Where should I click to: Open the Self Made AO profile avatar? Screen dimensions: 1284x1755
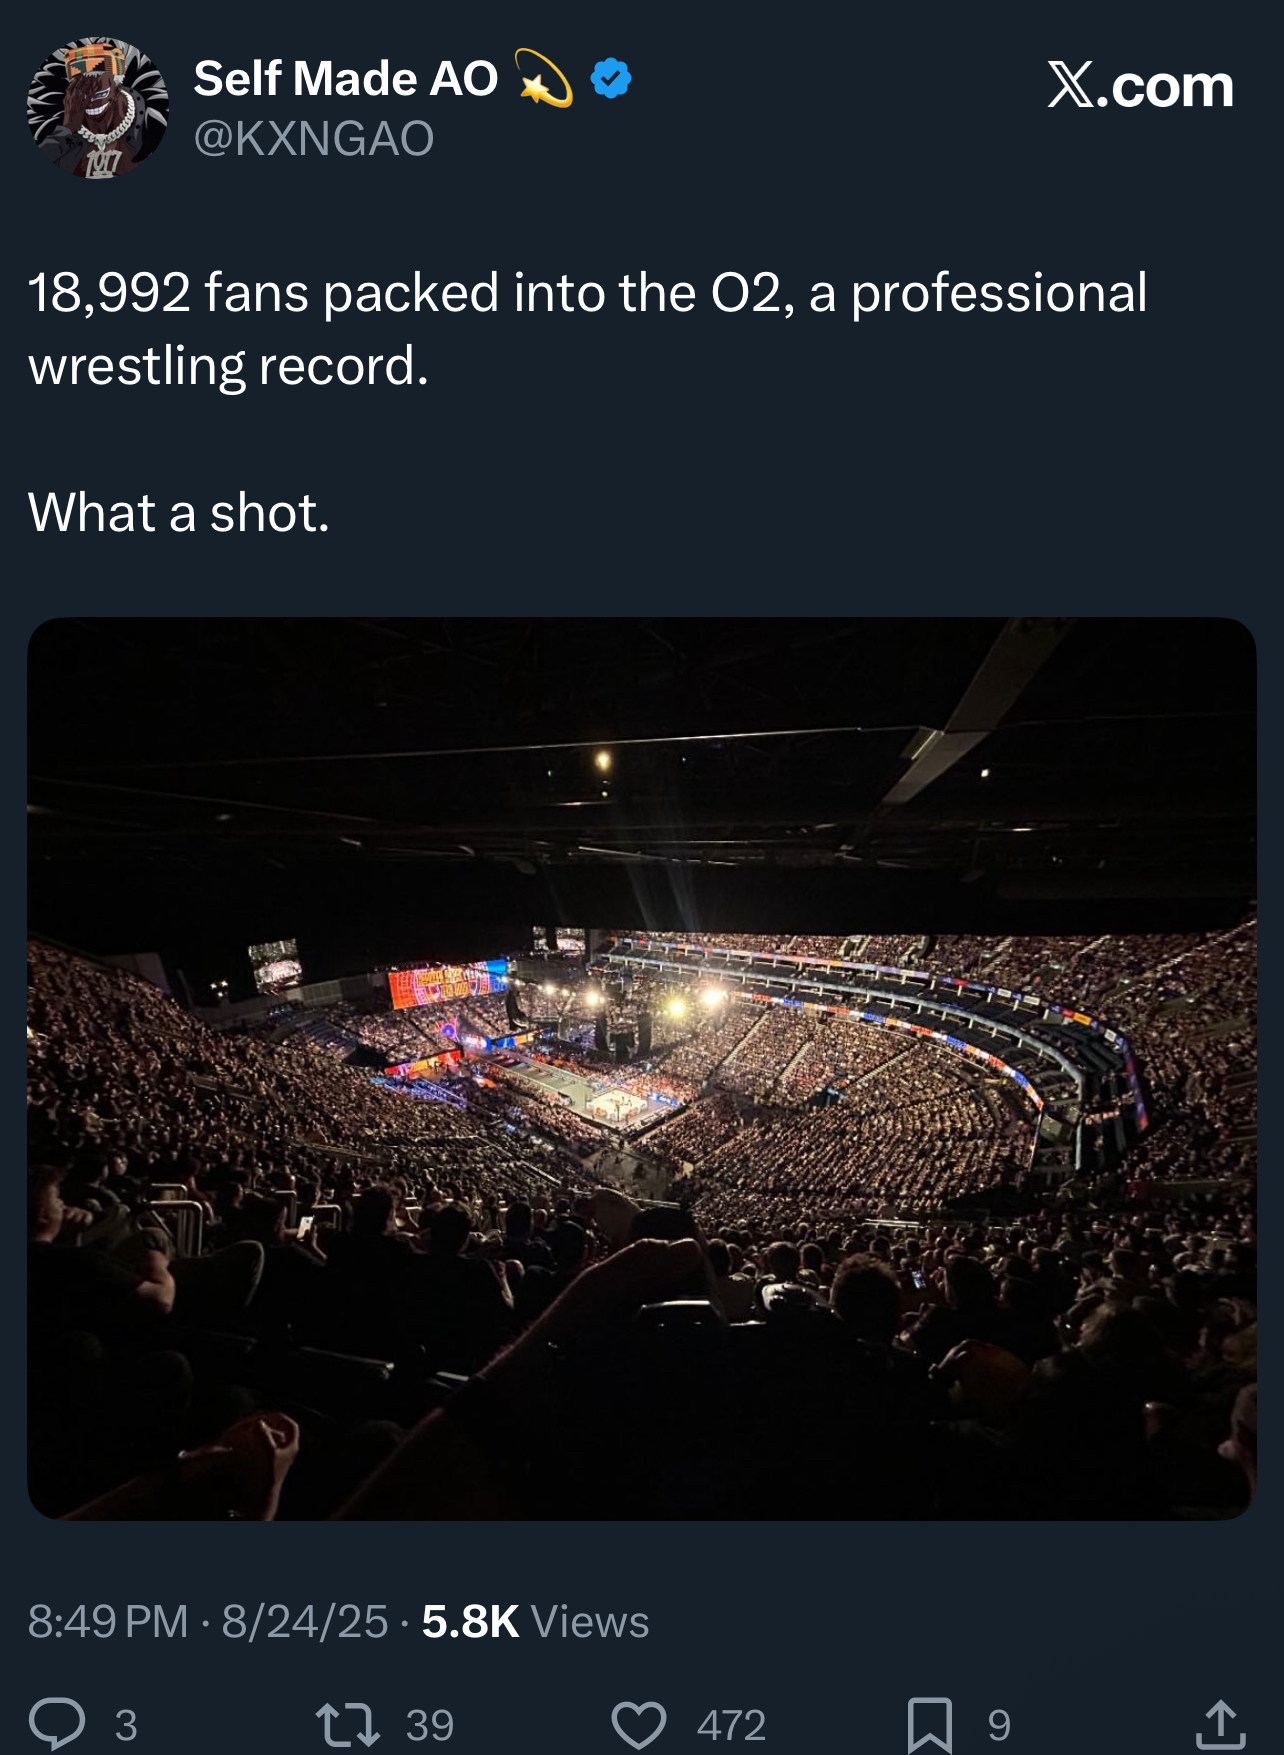98,108
